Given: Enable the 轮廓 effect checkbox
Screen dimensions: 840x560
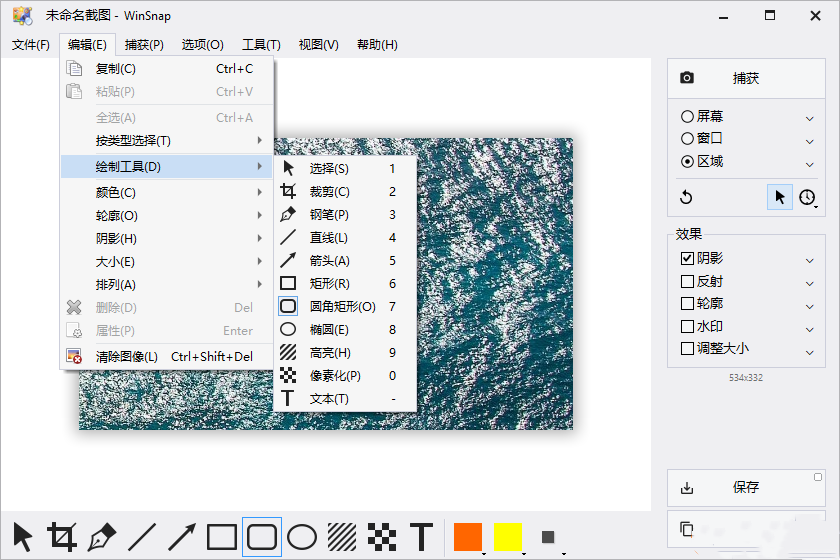Looking at the screenshot, I should pyautogui.click(x=687, y=304).
